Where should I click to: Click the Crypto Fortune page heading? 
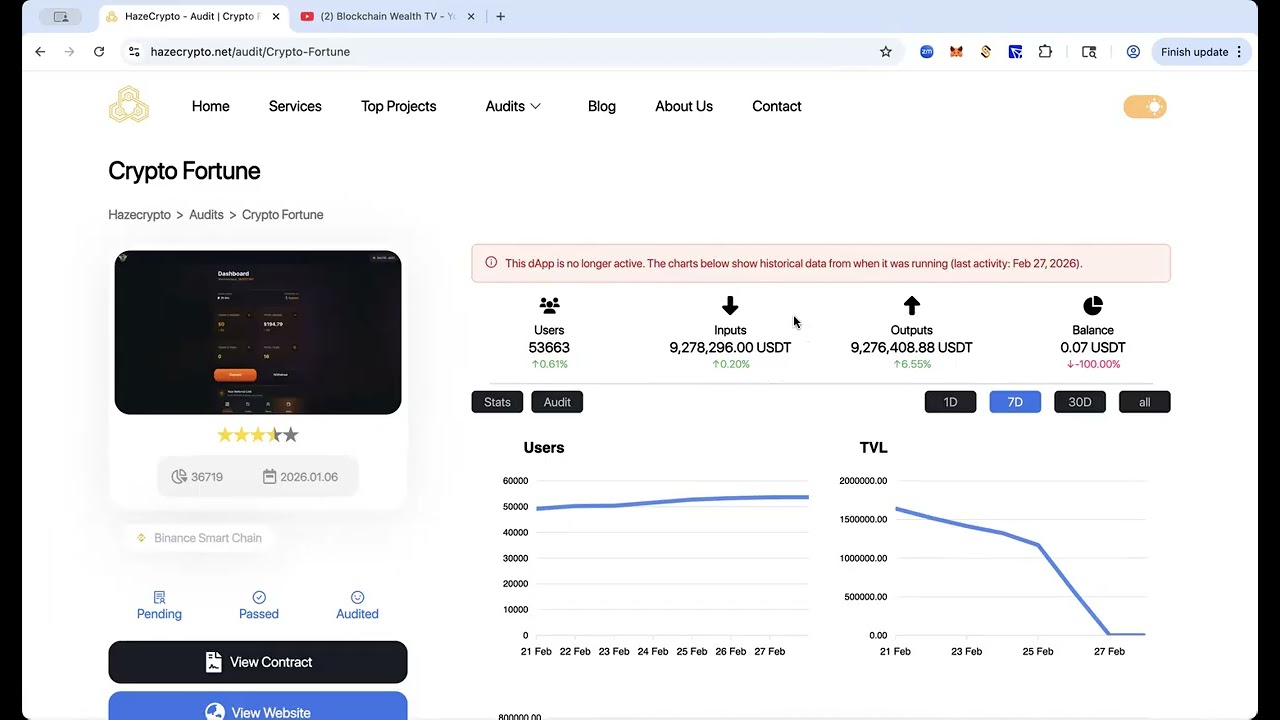coord(184,171)
